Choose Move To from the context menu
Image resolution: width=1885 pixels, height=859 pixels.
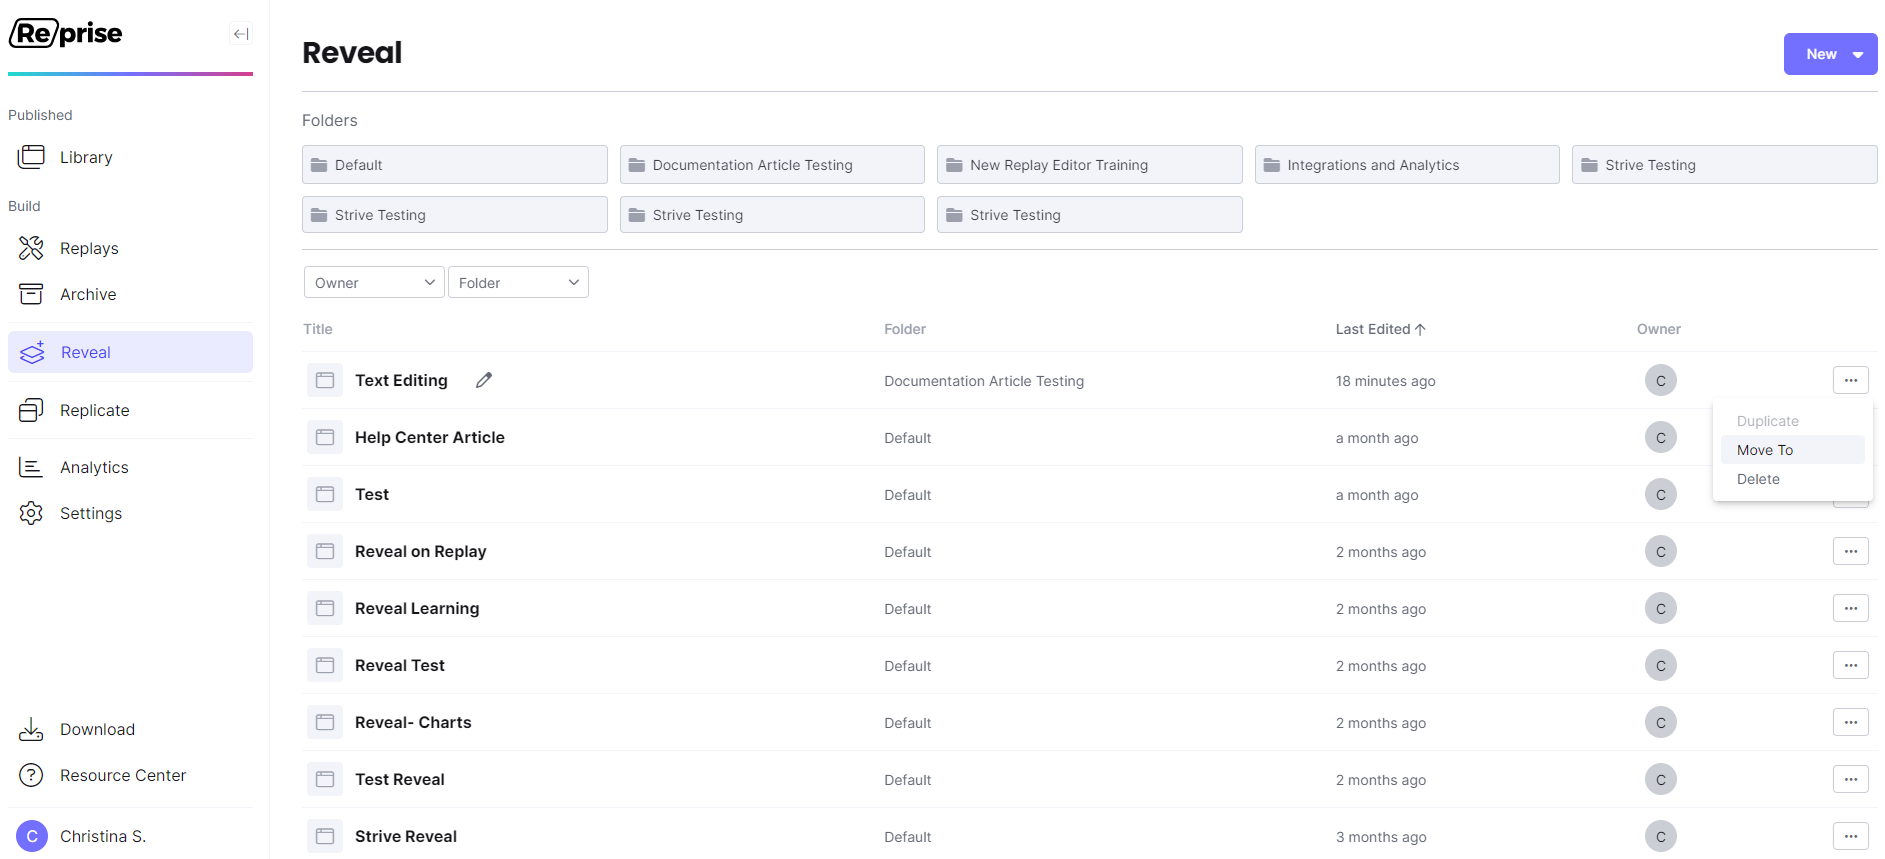tap(1793, 450)
